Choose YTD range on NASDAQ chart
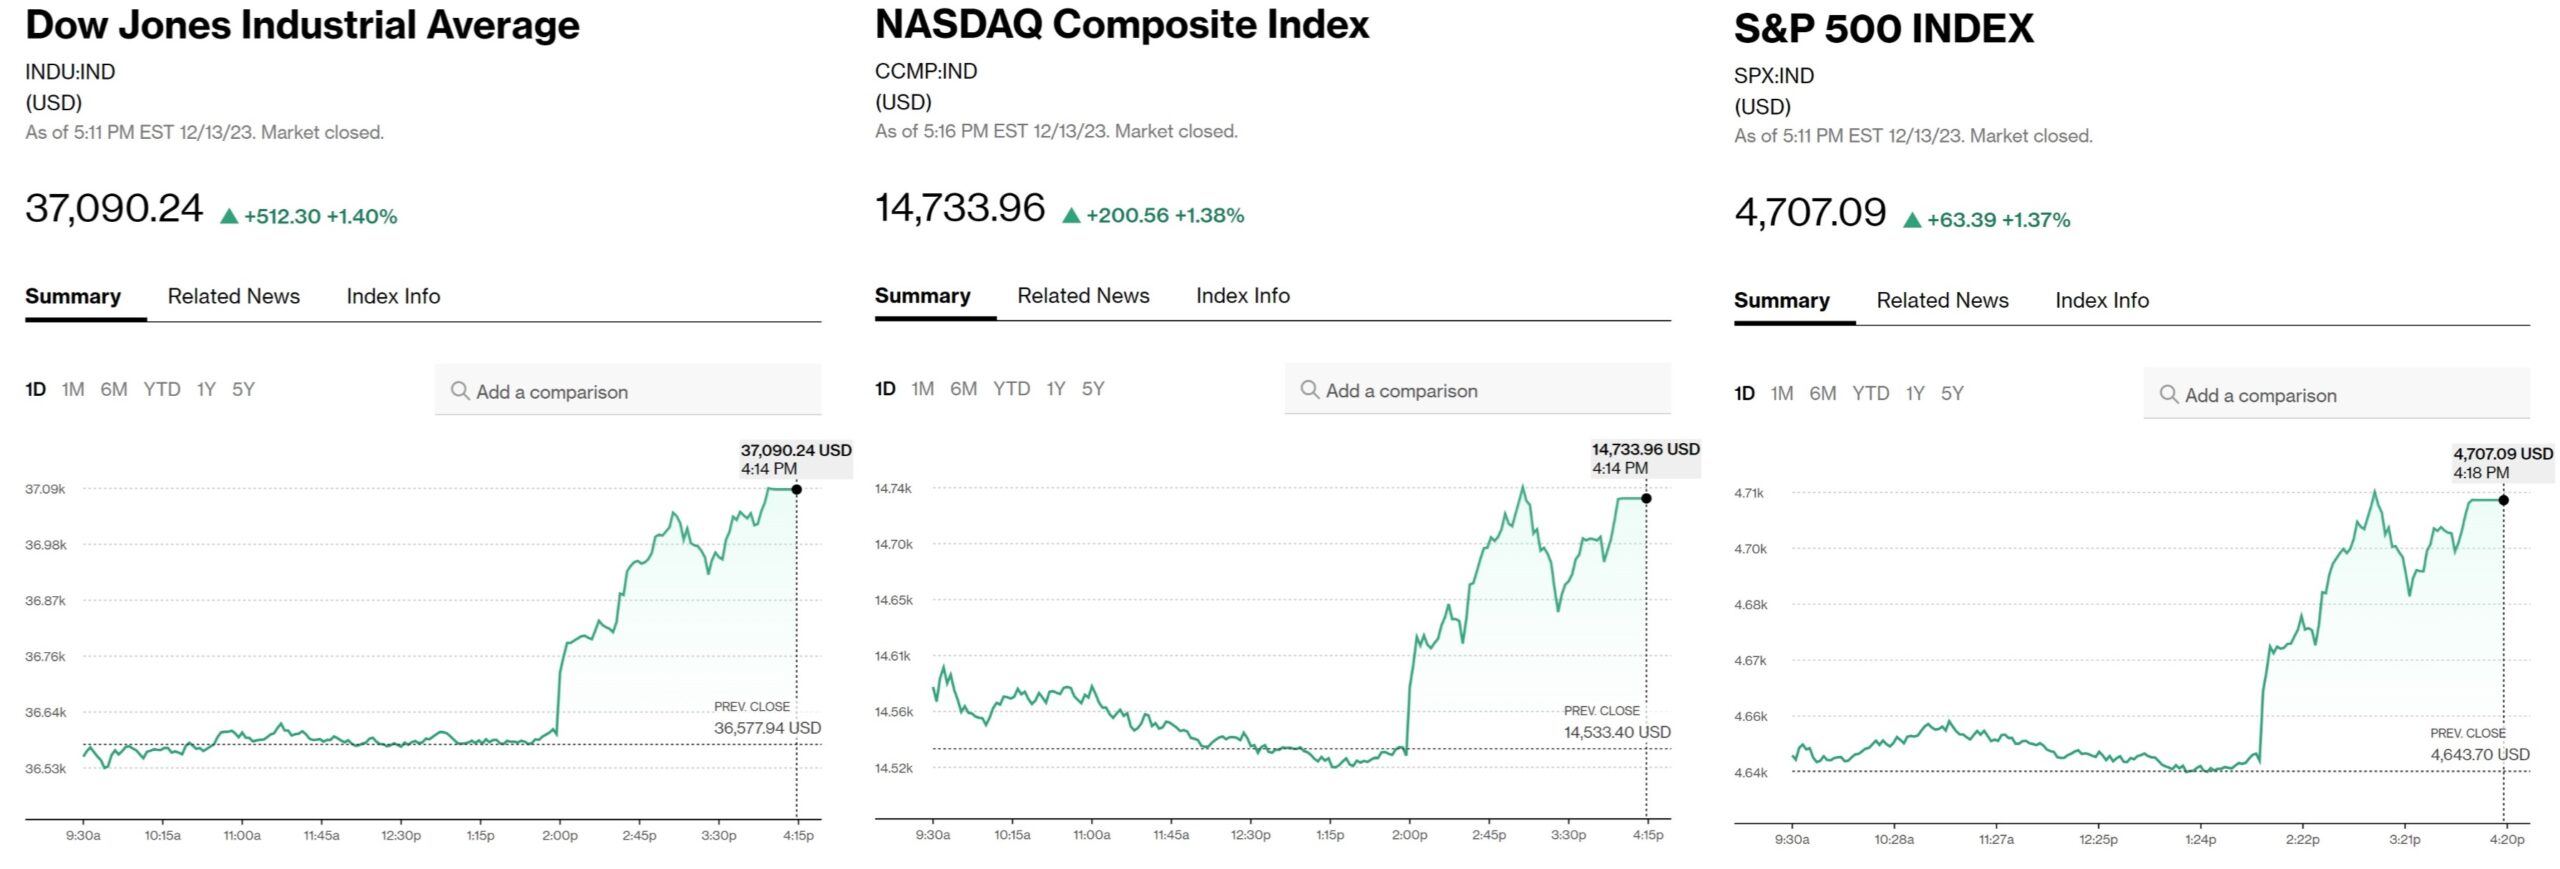2560x869 pixels. click(x=1011, y=389)
